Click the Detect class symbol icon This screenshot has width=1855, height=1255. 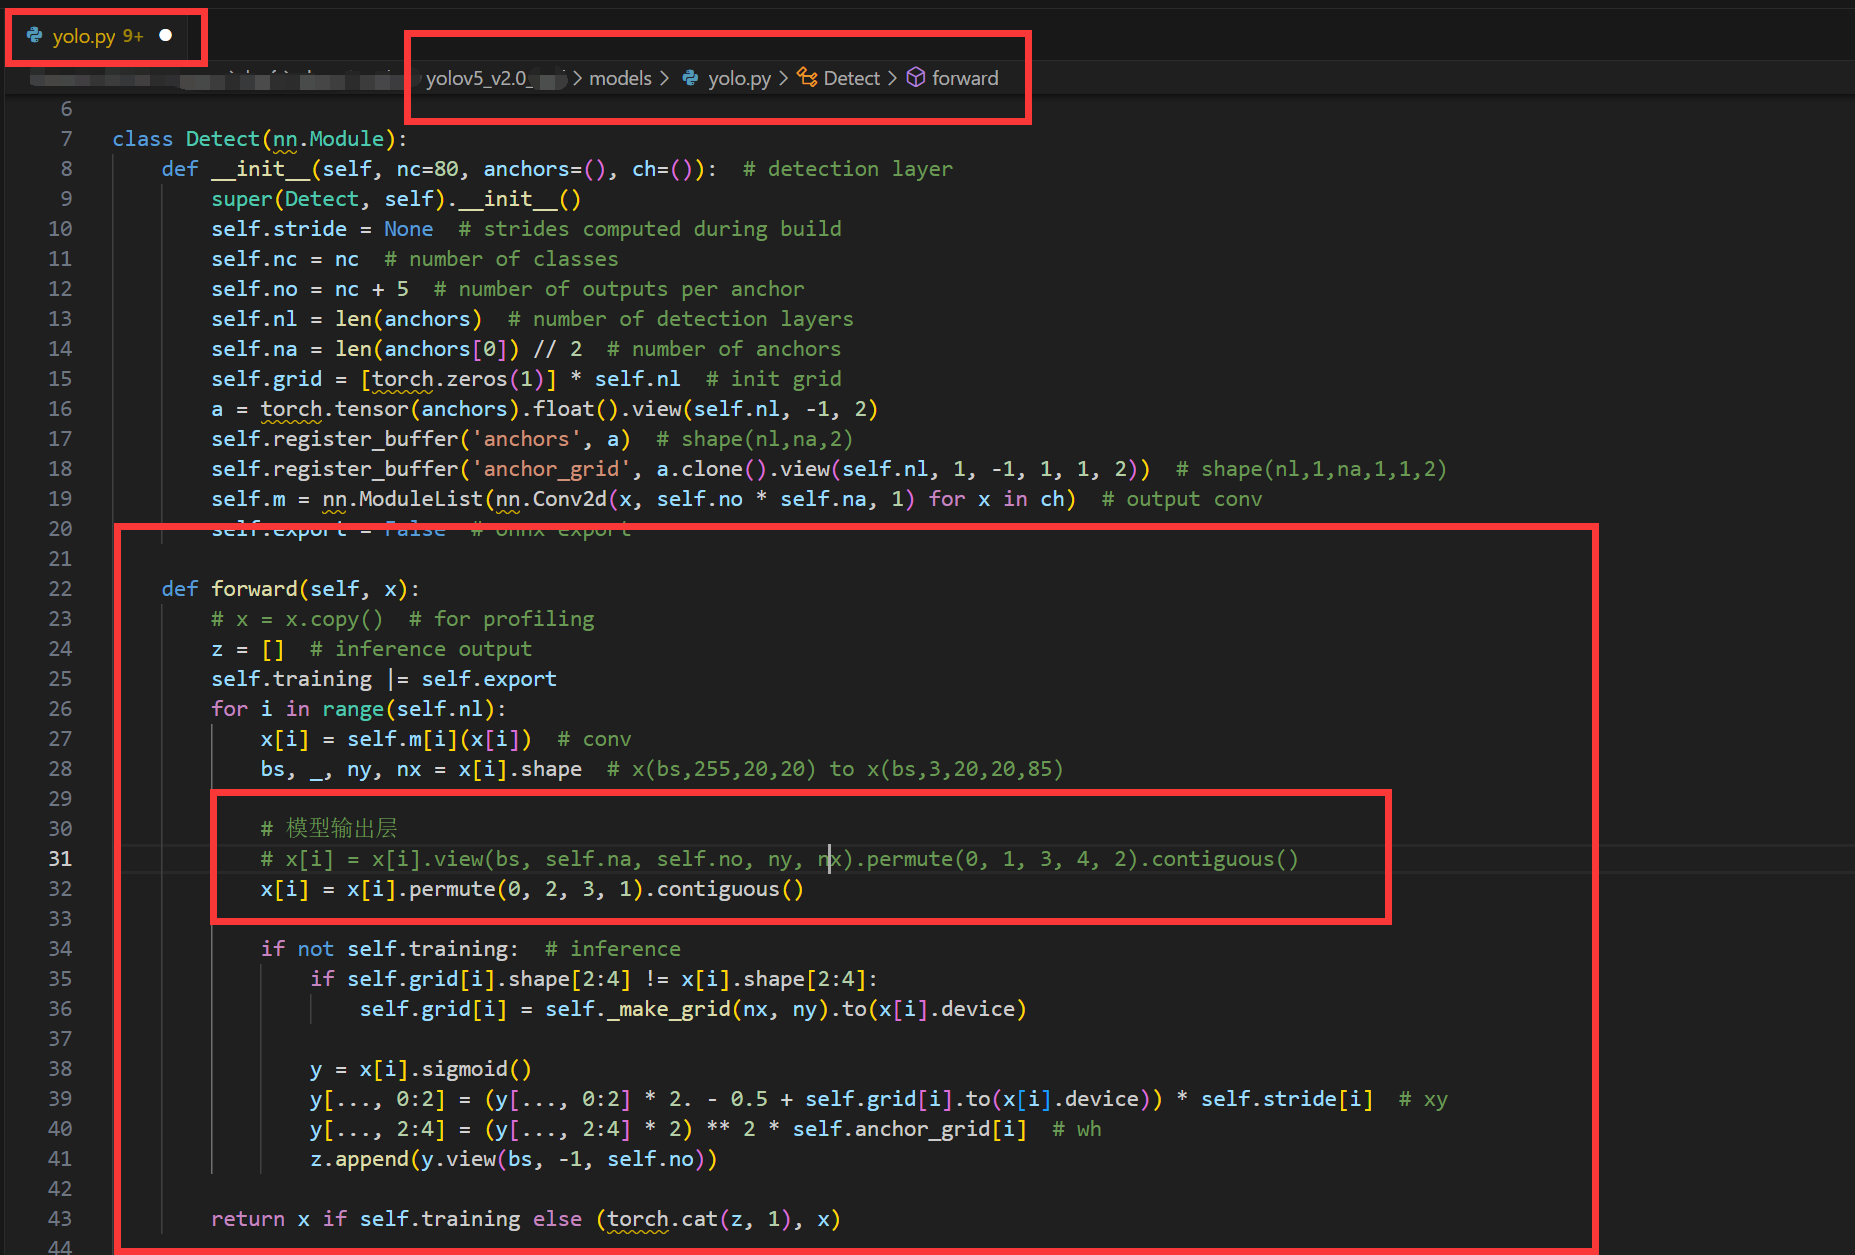click(x=807, y=78)
